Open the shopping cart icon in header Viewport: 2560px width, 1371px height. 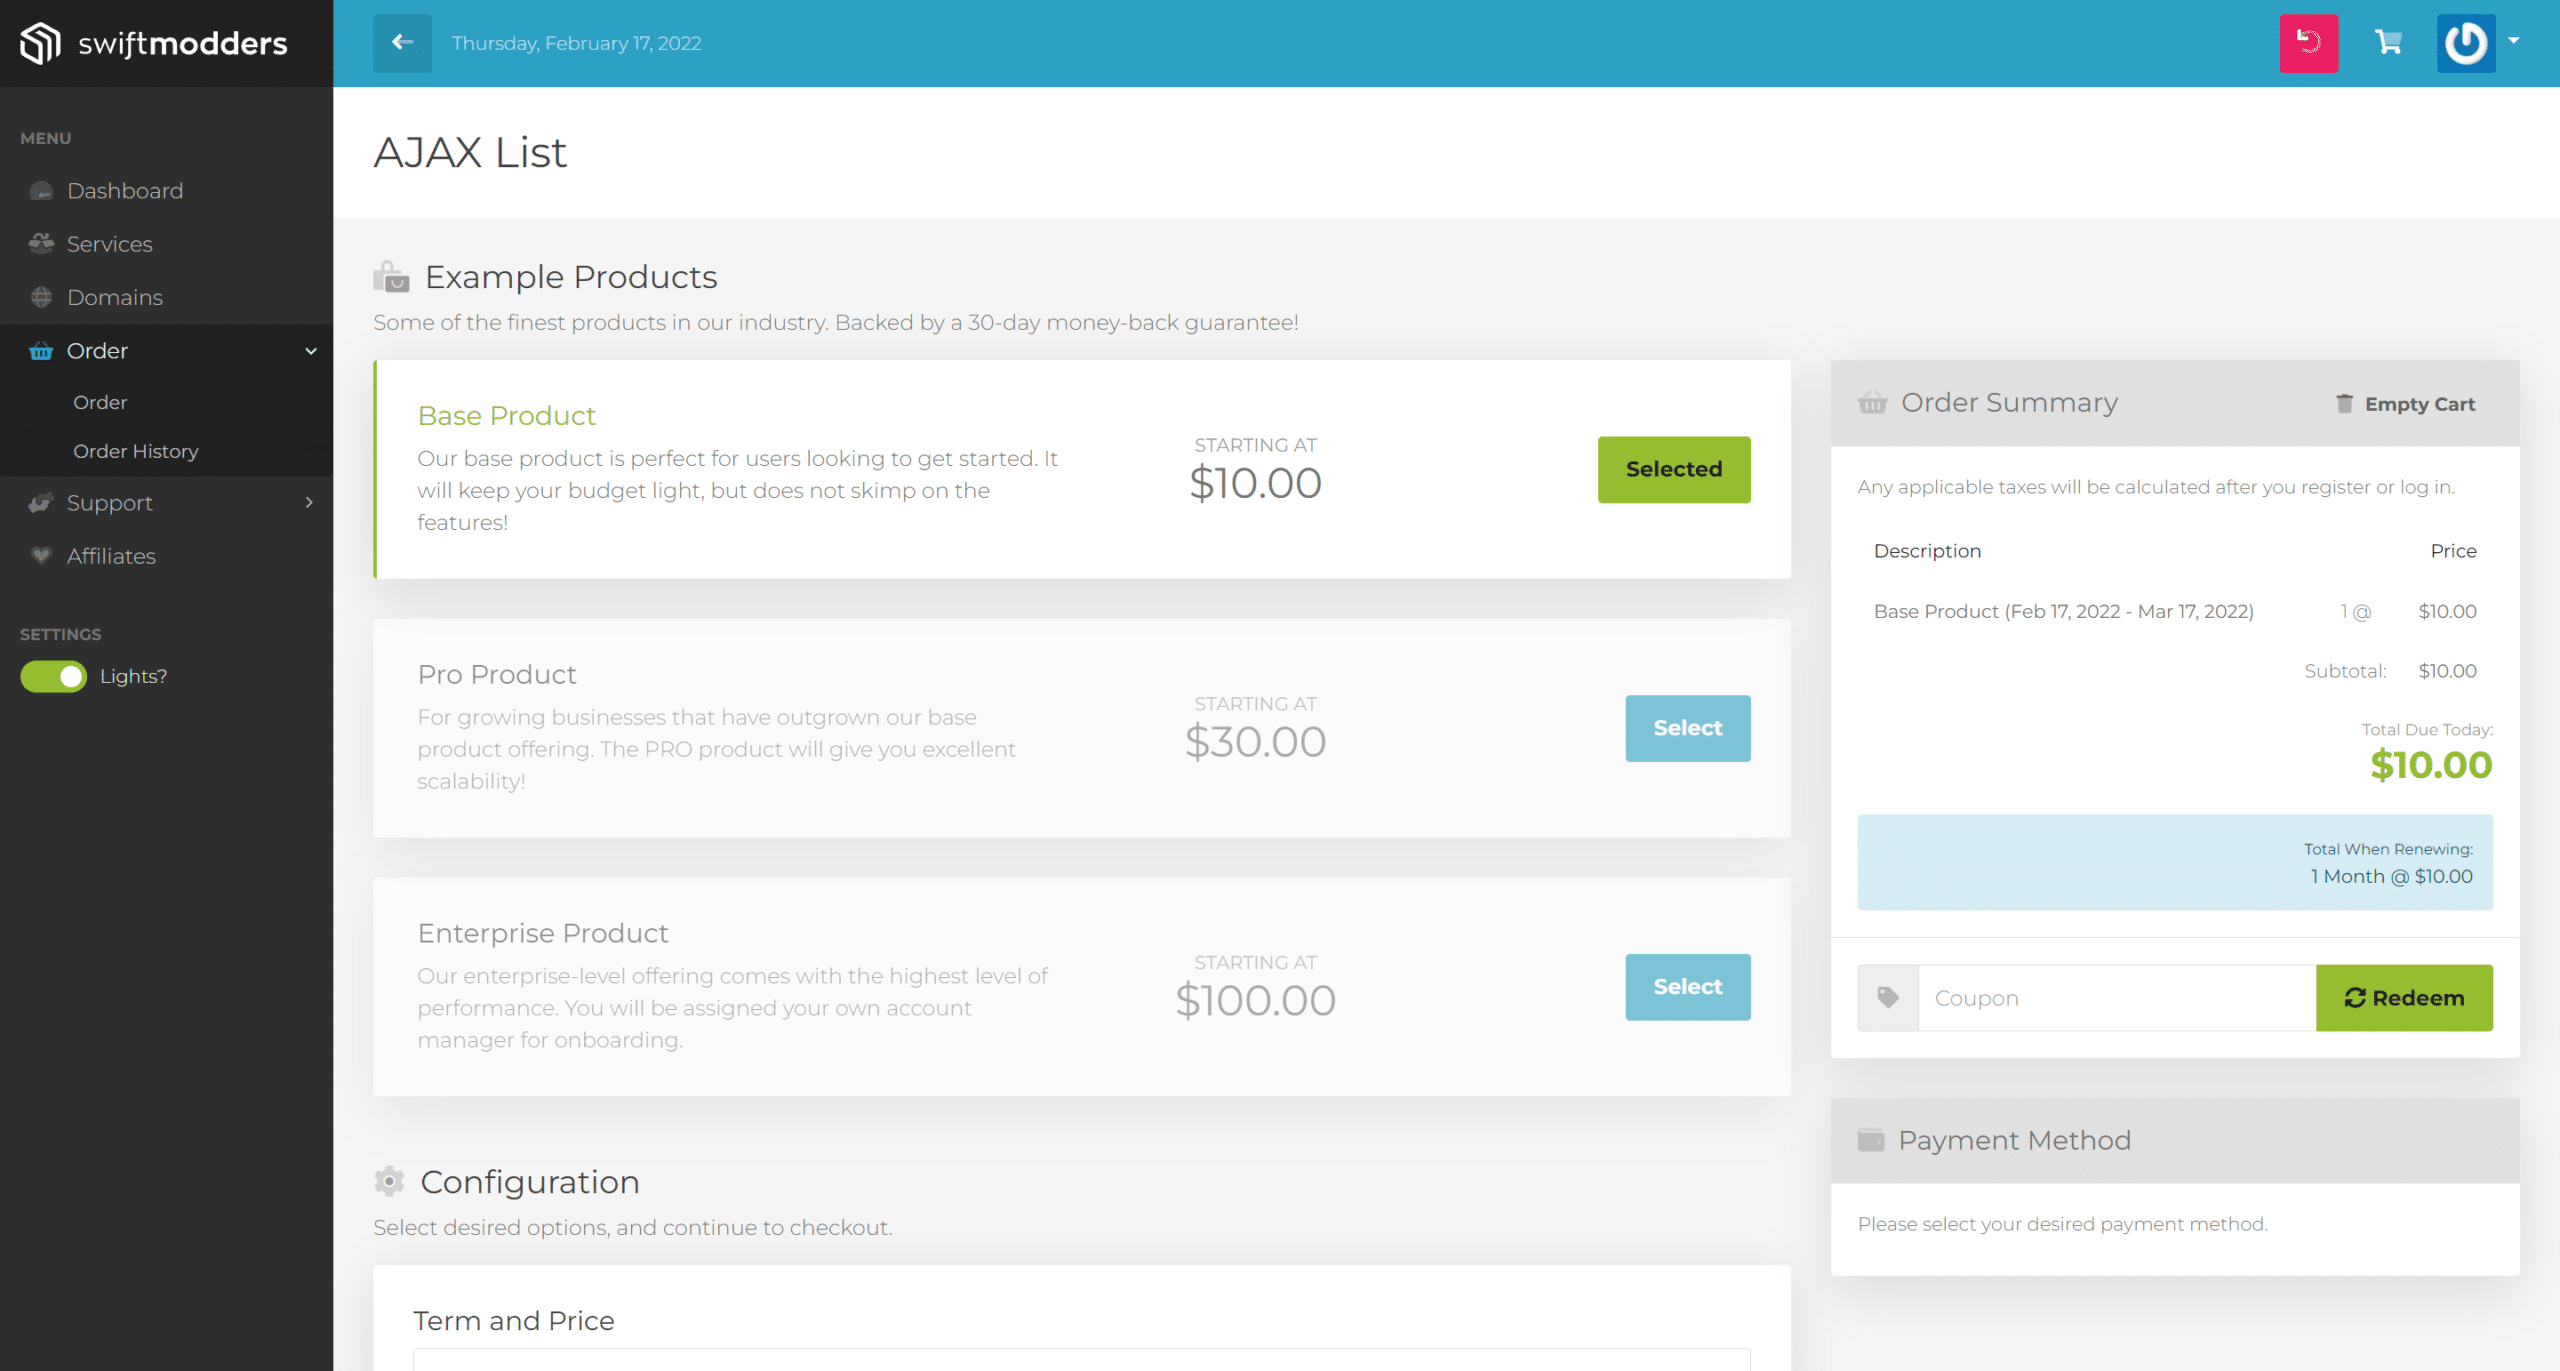tap(2388, 43)
